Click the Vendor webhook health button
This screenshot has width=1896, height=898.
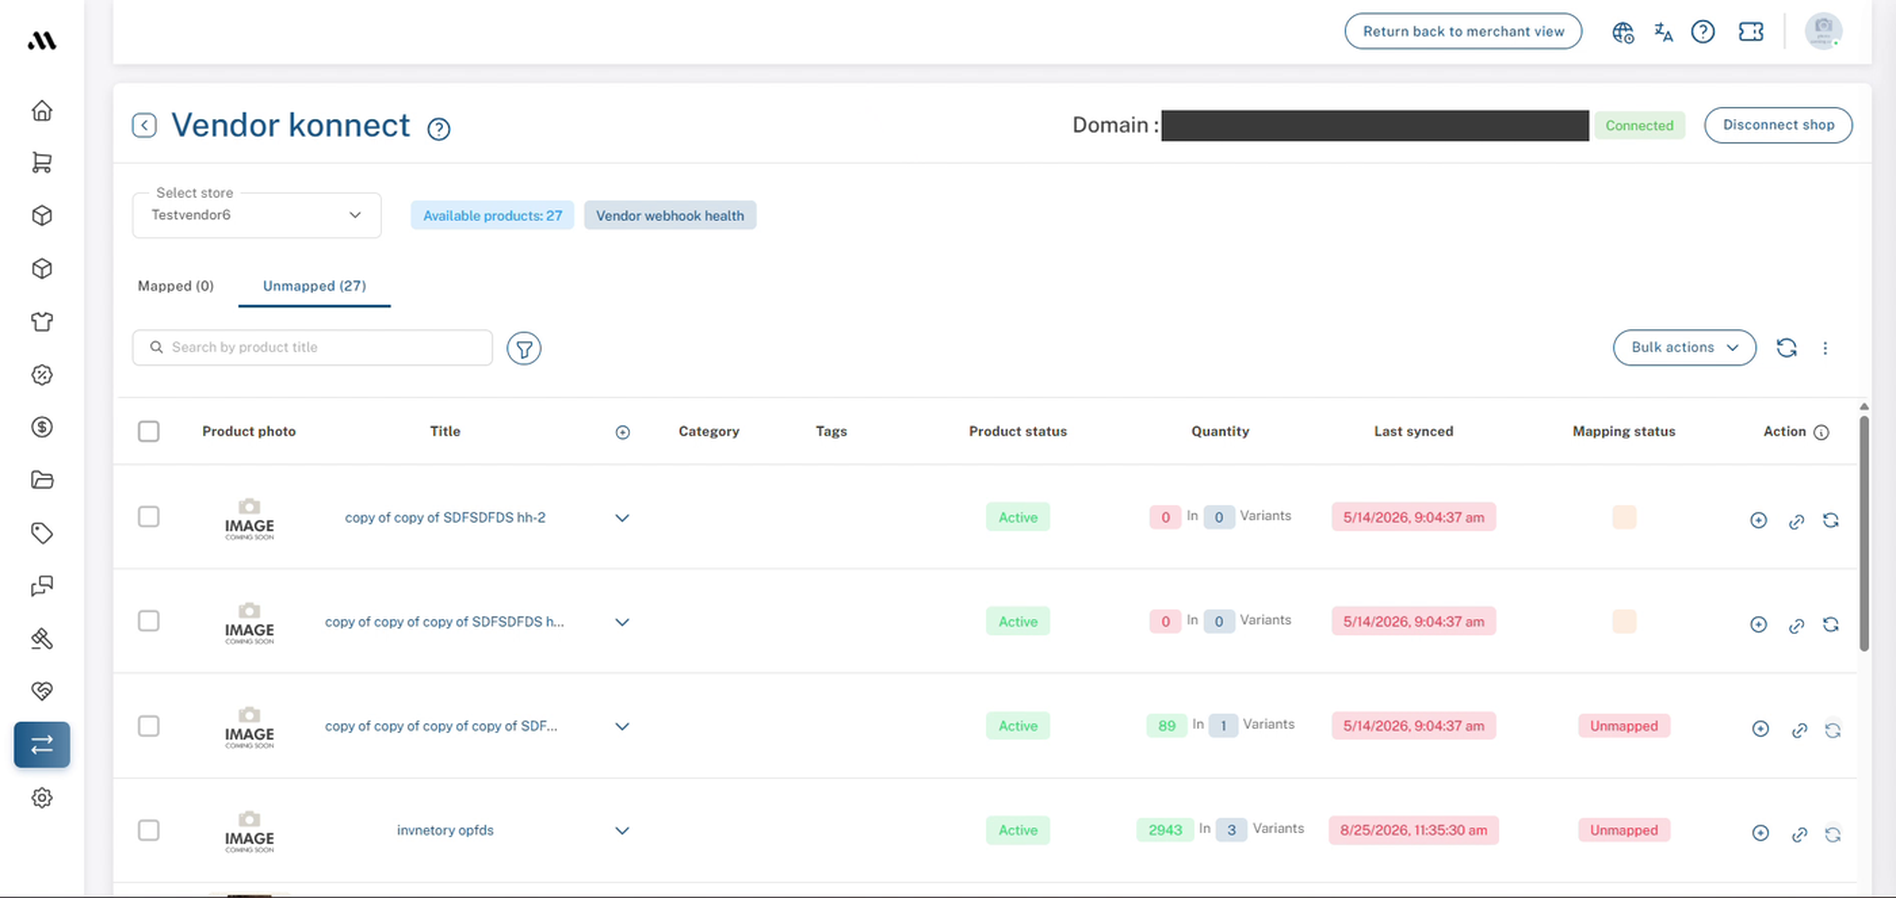click(670, 216)
